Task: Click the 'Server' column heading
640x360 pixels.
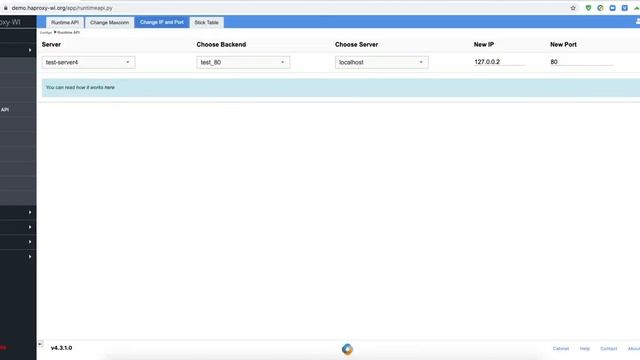Action: pyautogui.click(x=51, y=44)
